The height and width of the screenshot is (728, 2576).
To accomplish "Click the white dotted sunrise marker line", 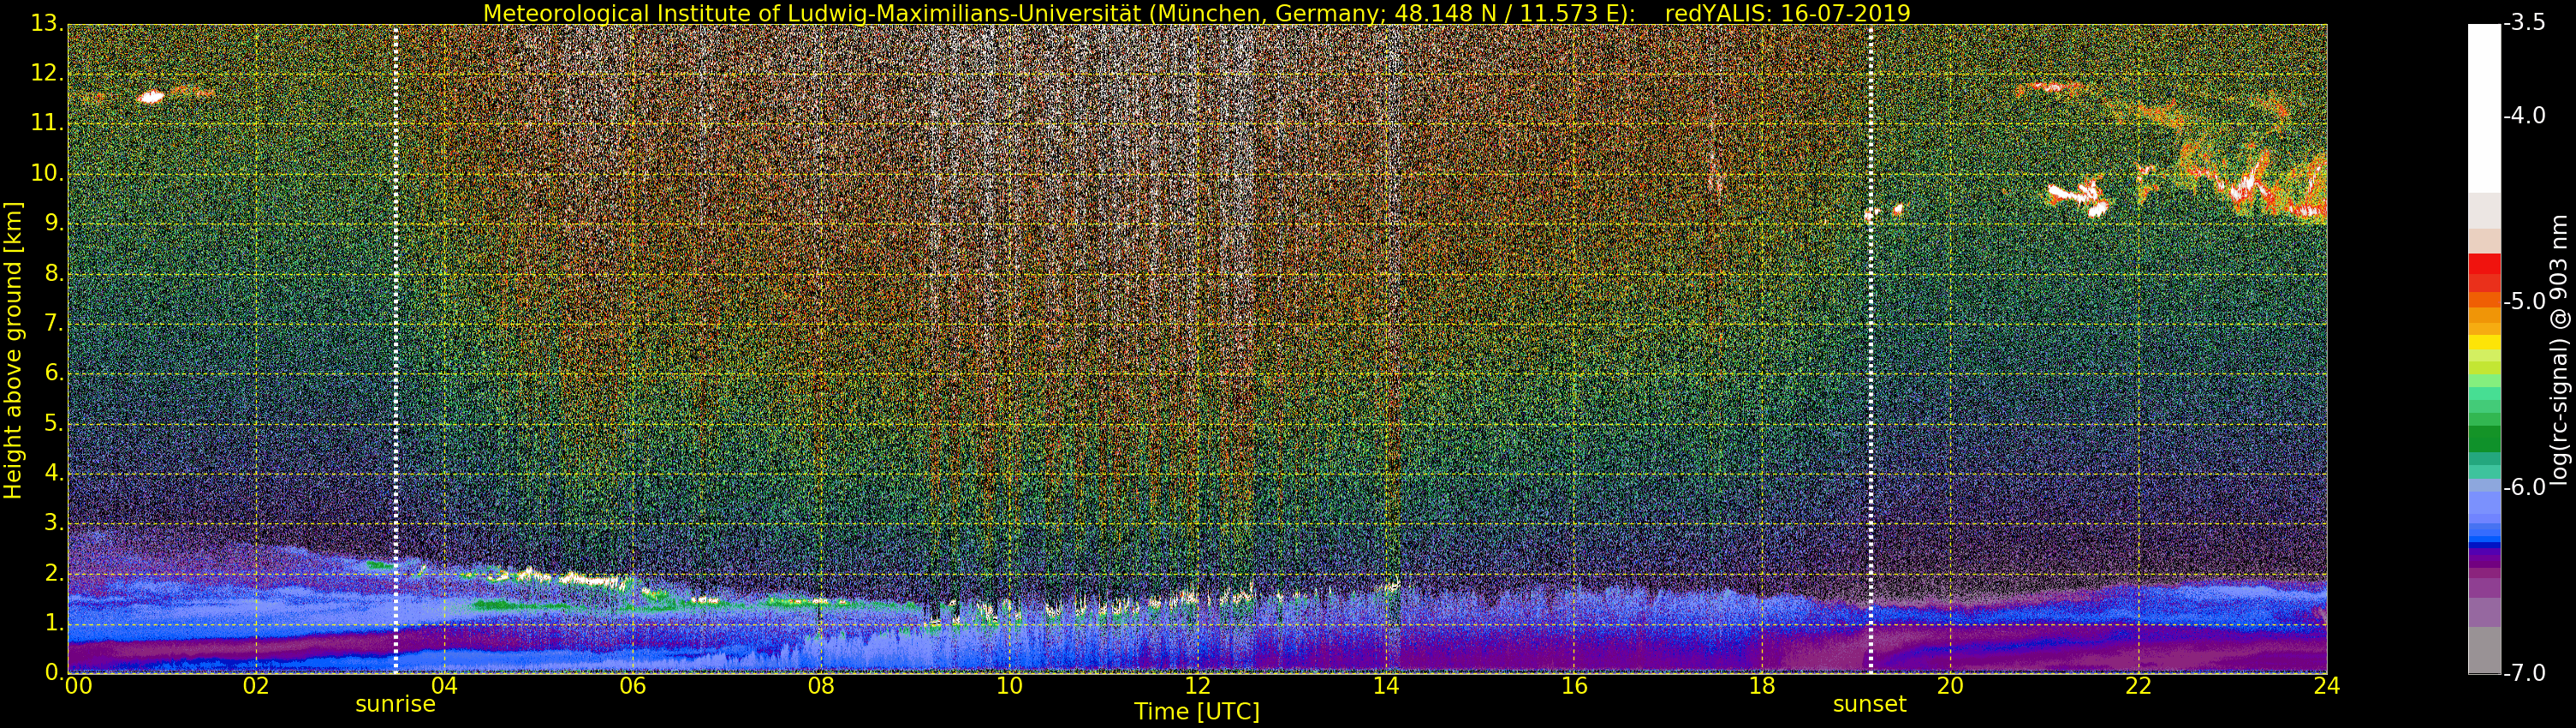I will coord(396,348).
